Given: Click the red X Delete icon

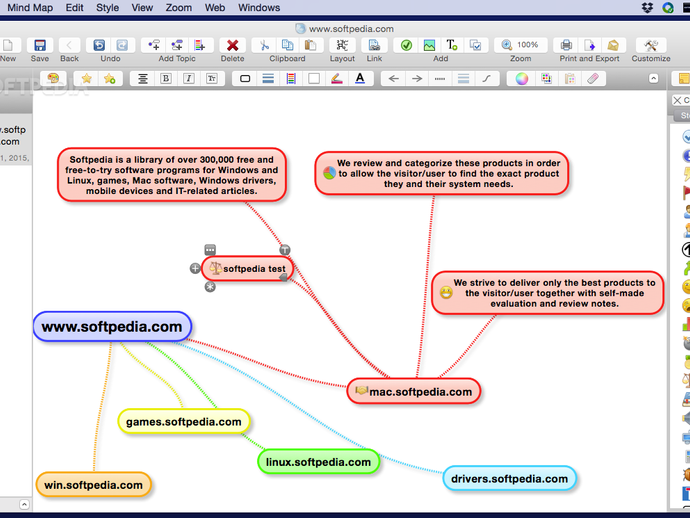Looking at the screenshot, I should tap(232, 45).
